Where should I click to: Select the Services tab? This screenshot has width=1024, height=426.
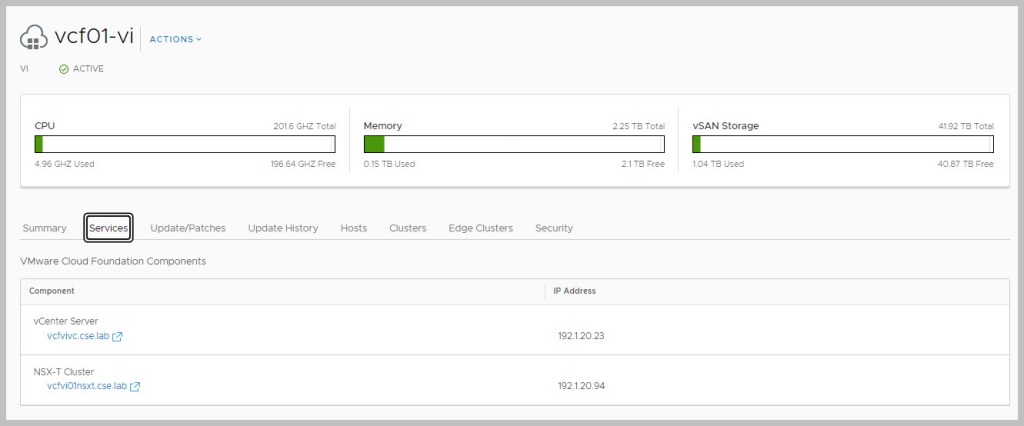[108, 228]
